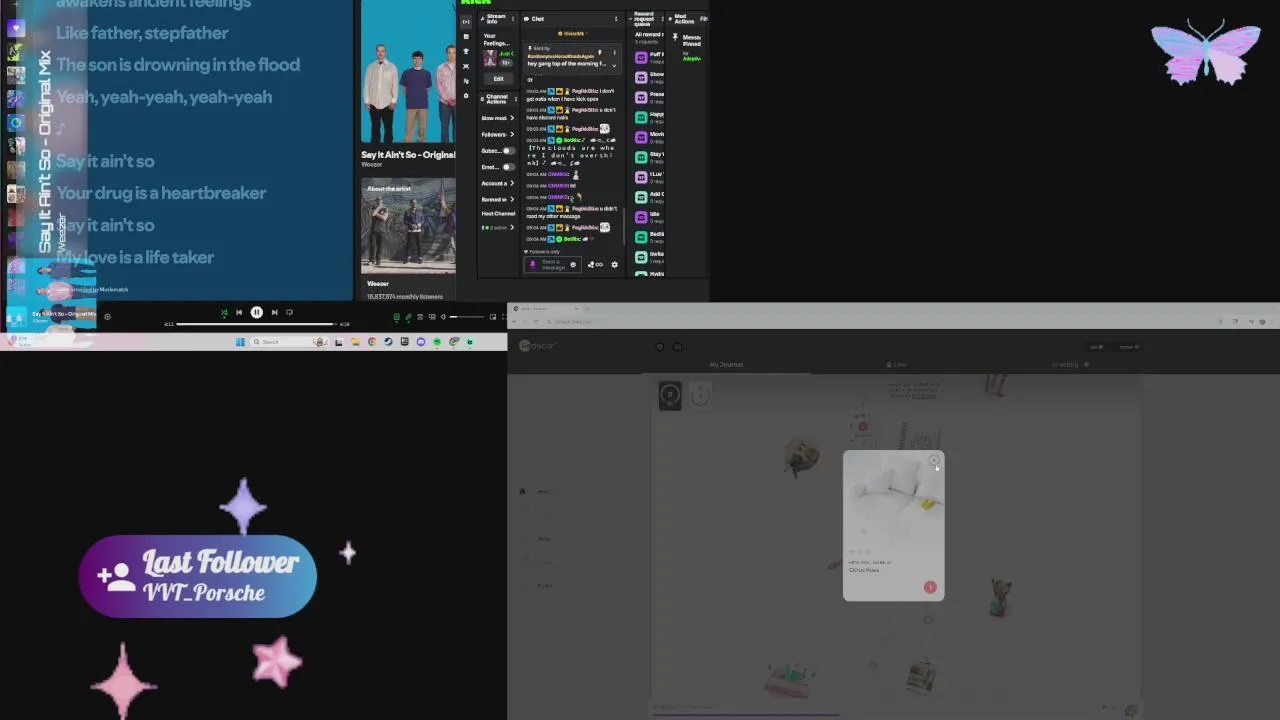
Task: Open Host Channel in Channel Actions
Action: [x=498, y=213]
